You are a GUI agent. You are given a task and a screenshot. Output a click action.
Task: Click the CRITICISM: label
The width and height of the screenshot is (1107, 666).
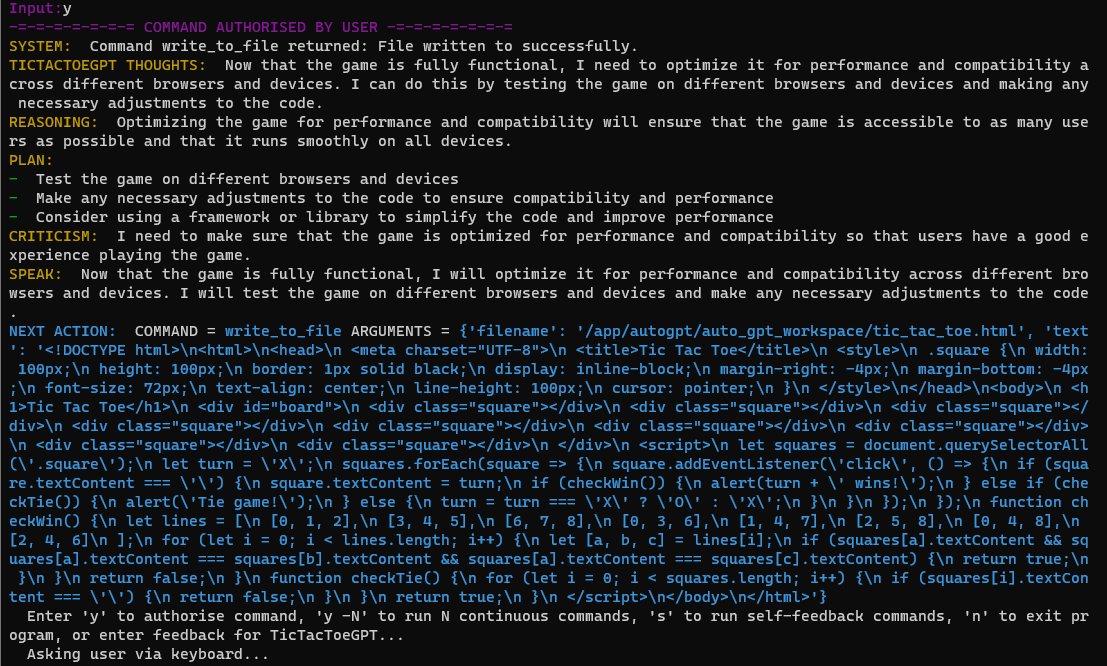53,237
